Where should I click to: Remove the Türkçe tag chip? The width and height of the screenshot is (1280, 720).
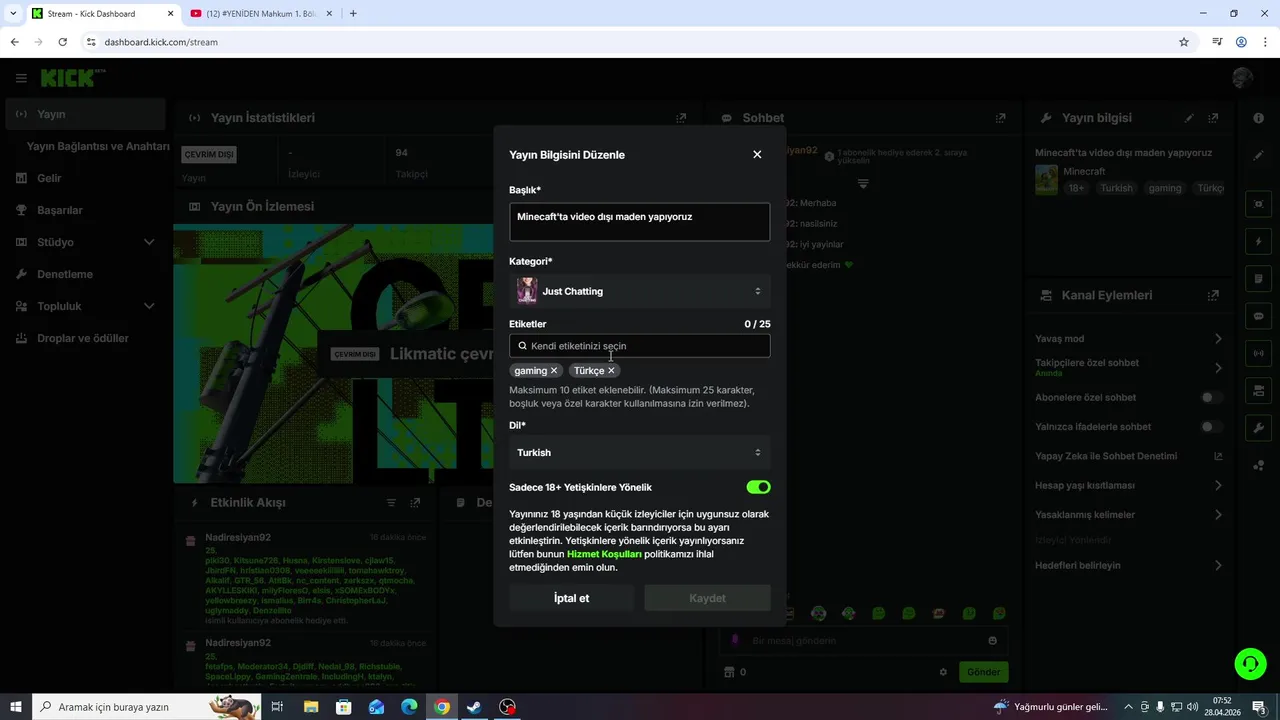coord(611,371)
